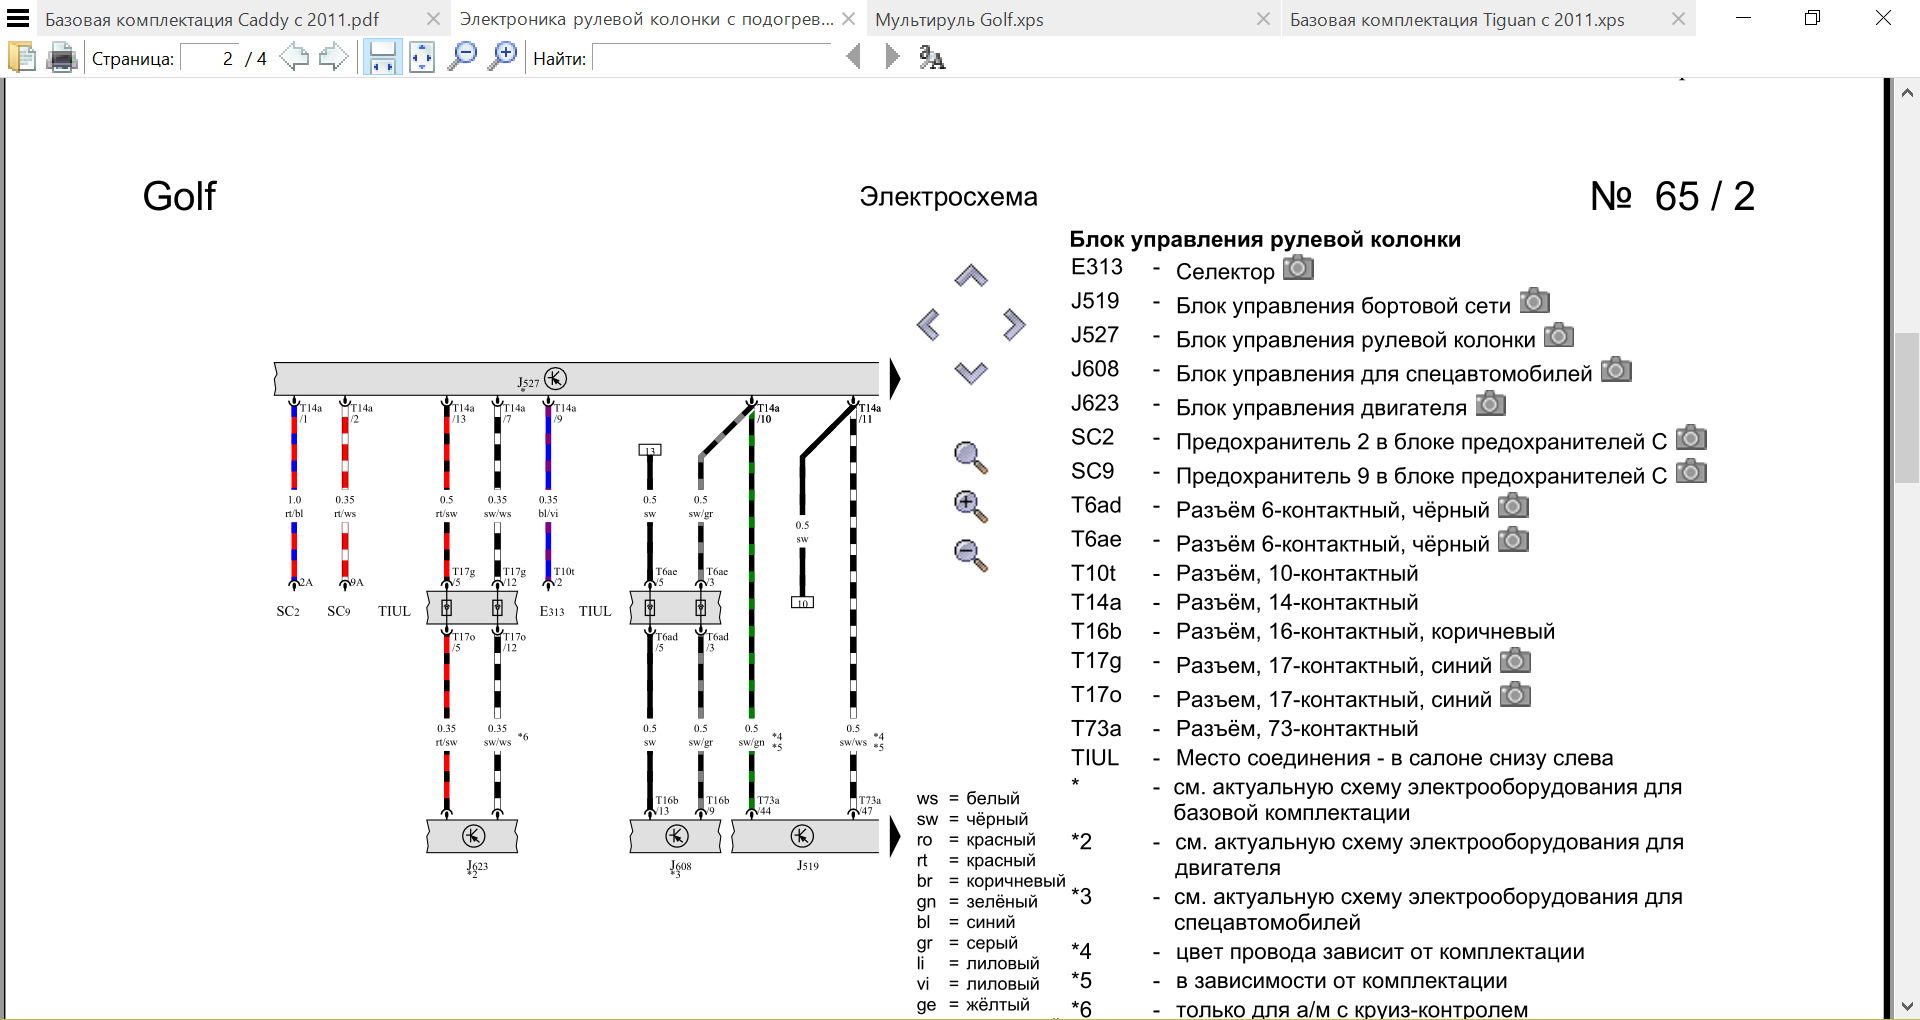Image resolution: width=1920 pixels, height=1020 pixels.
Task: Click the diagram zoom out icon
Action: tap(970, 555)
